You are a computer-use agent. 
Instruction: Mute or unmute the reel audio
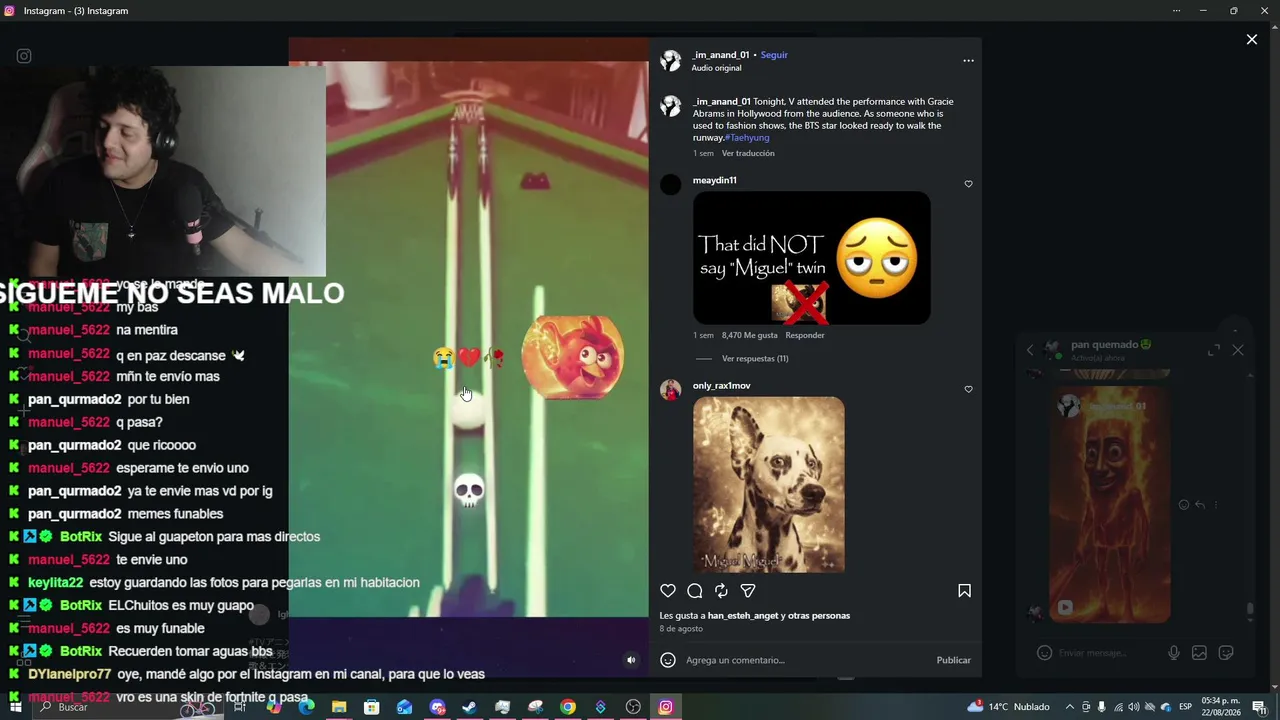point(631,660)
